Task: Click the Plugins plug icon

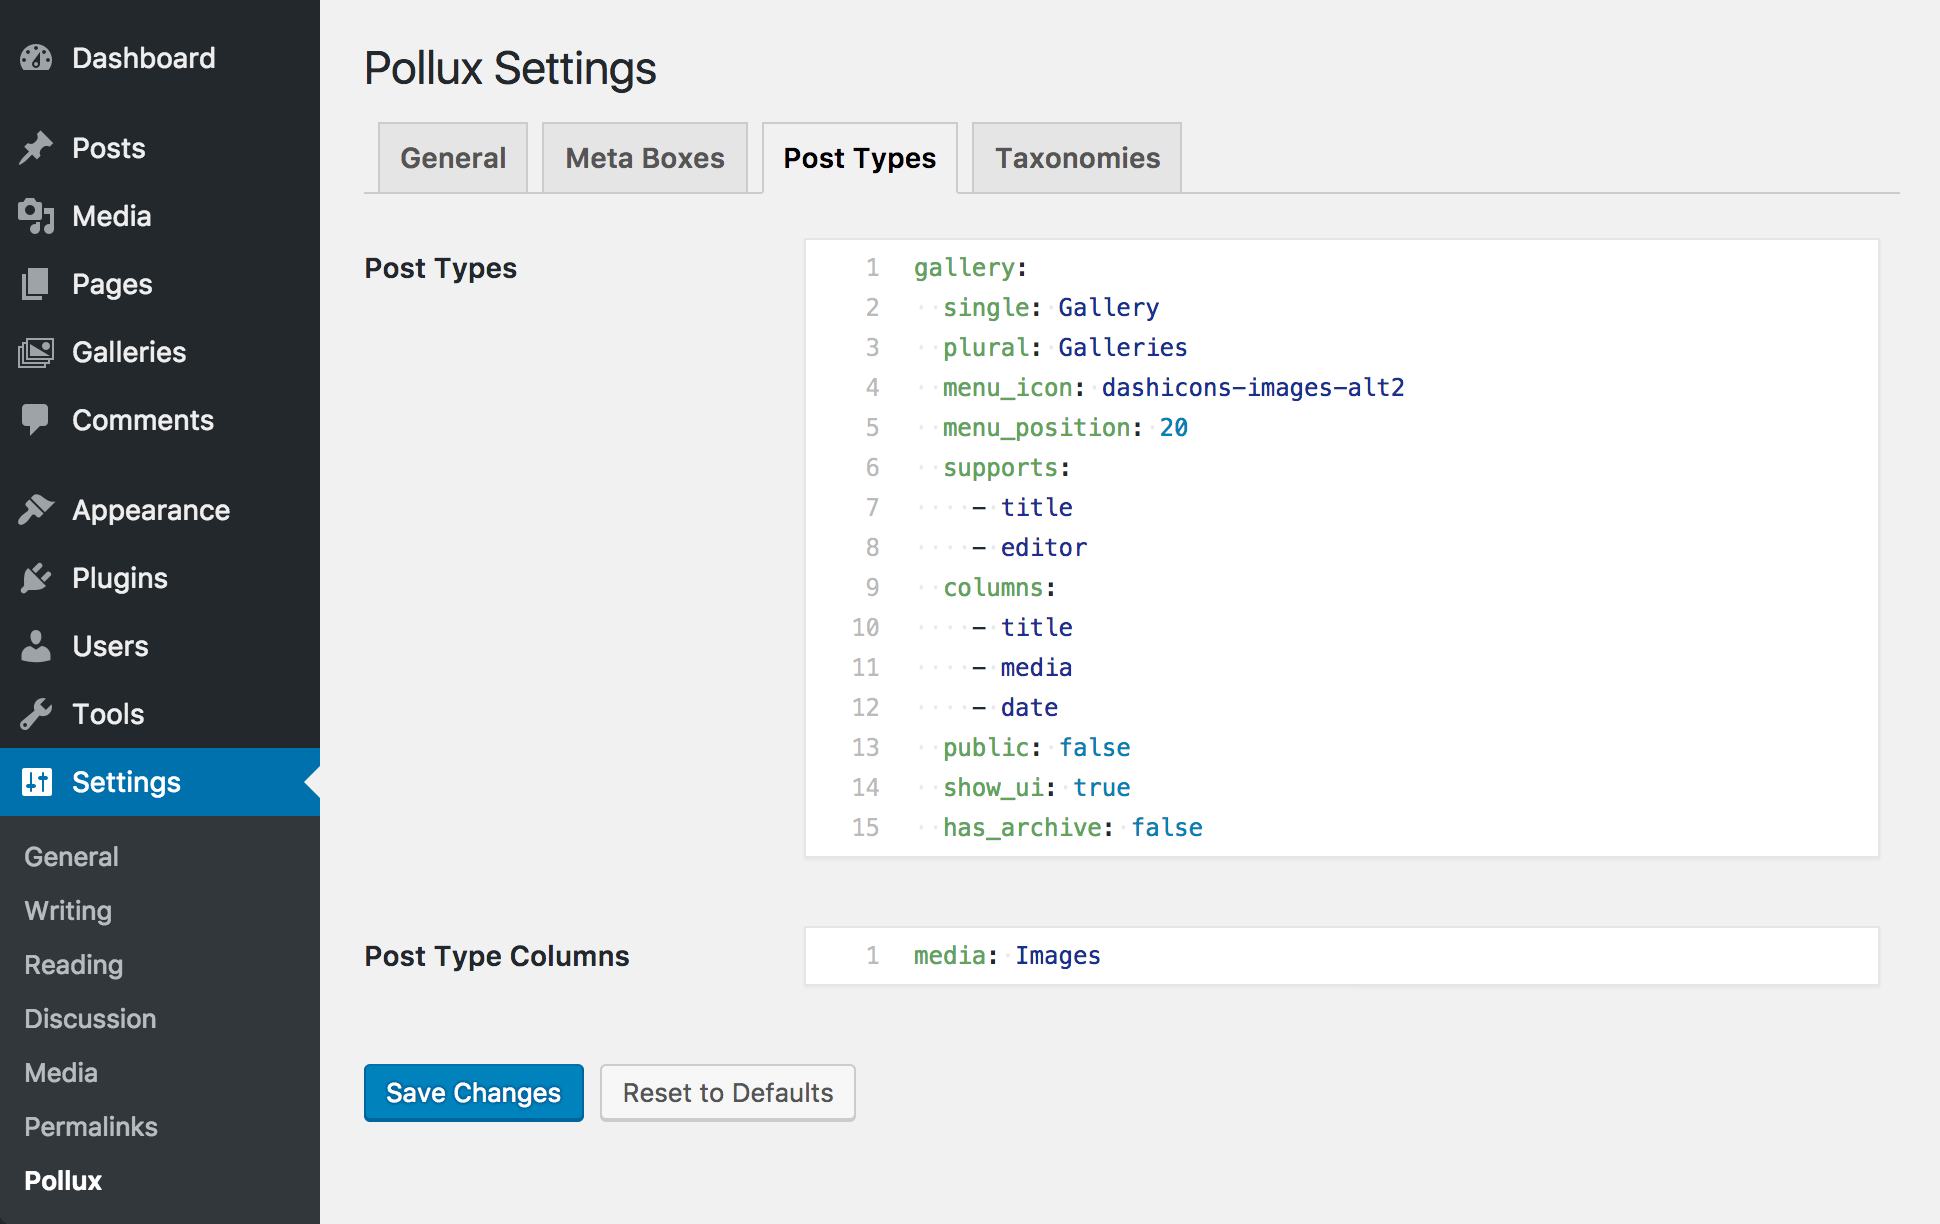Action: (36, 578)
